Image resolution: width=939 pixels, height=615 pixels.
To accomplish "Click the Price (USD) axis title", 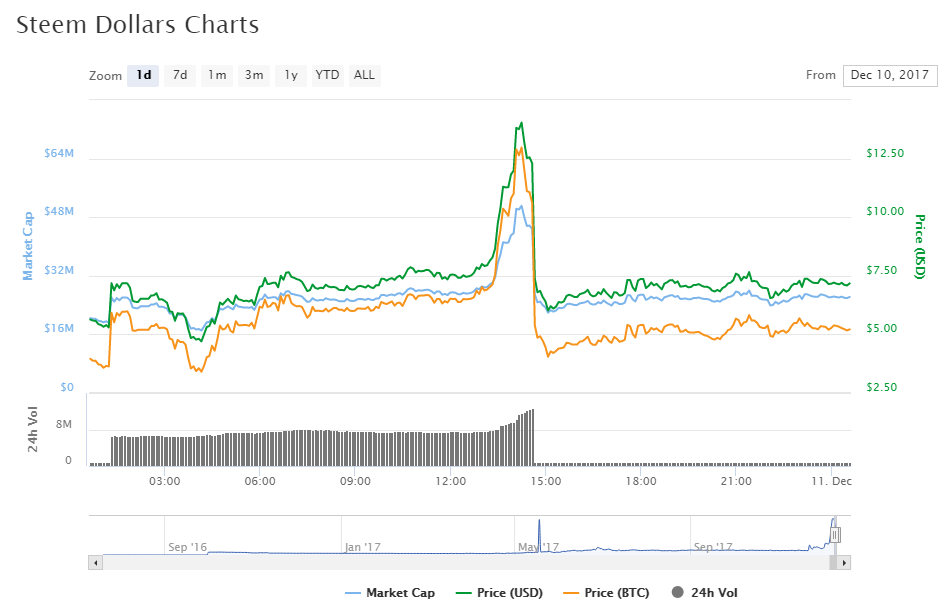I will click(x=920, y=246).
